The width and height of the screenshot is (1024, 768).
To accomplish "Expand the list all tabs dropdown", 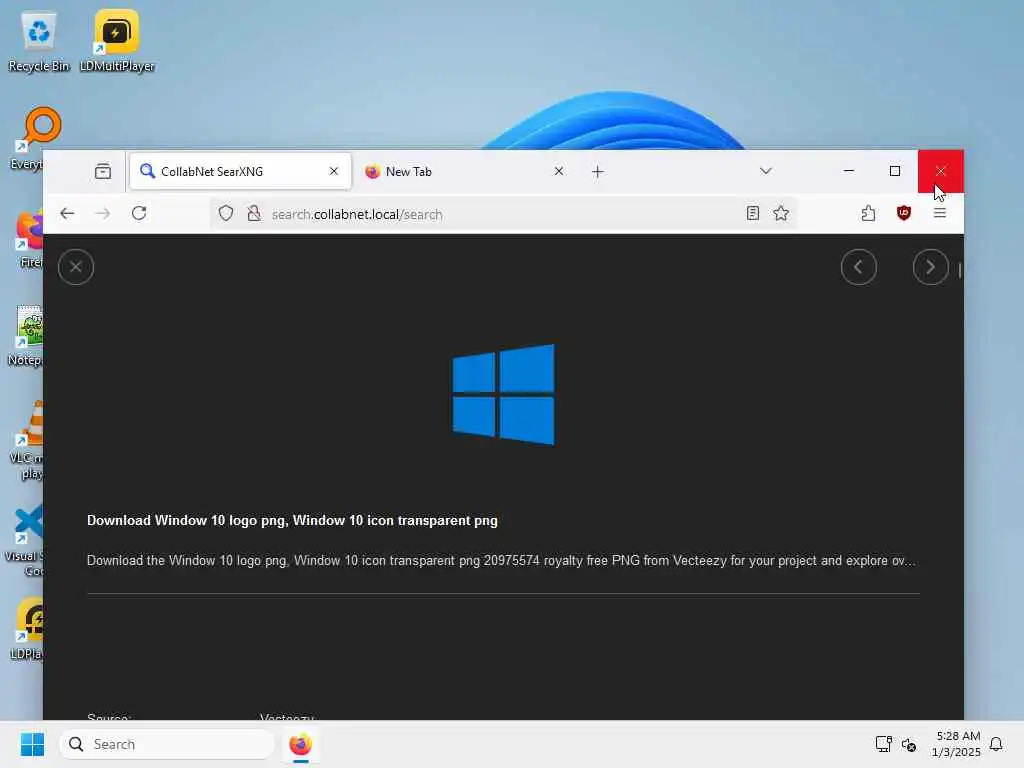I will pos(766,171).
